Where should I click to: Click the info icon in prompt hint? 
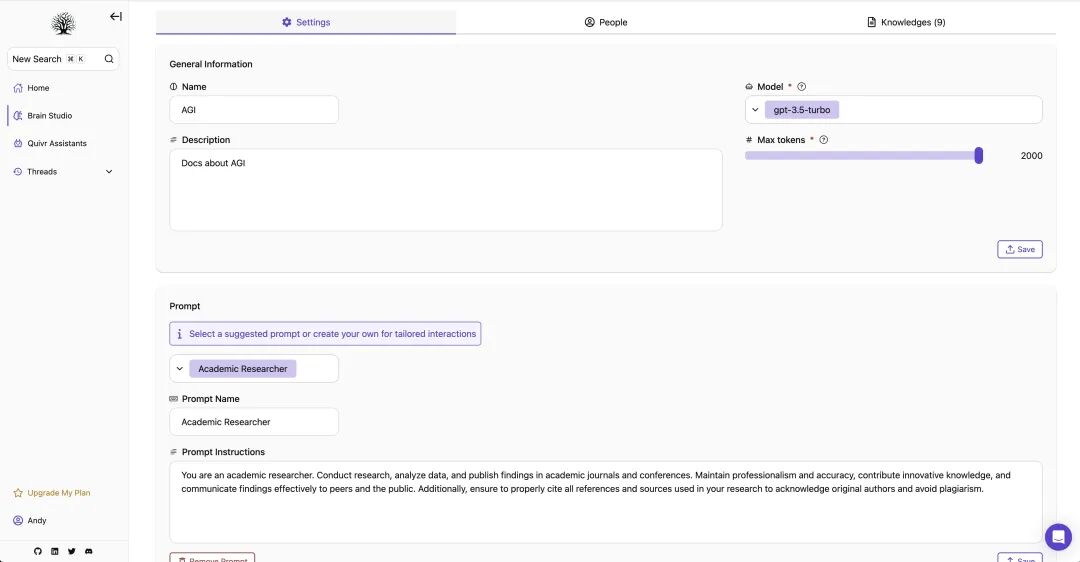tap(180, 334)
